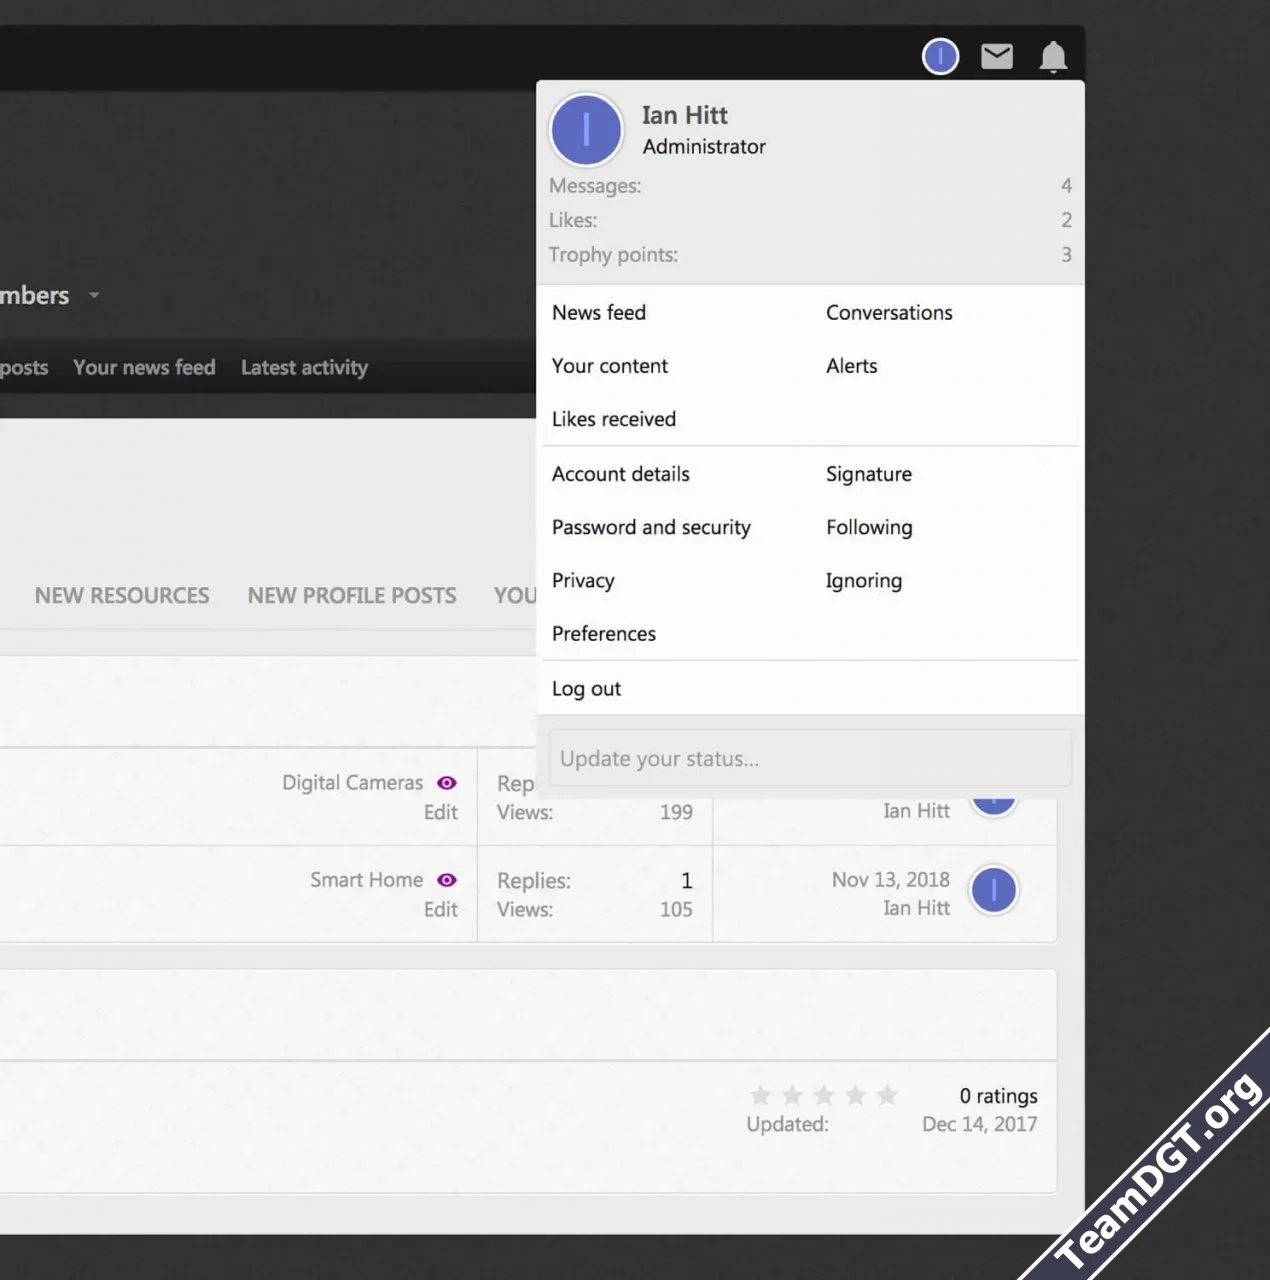Click in the Update your status field
The width and height of the screenshot is (1270, 1280).
click(x=810, y=759)
